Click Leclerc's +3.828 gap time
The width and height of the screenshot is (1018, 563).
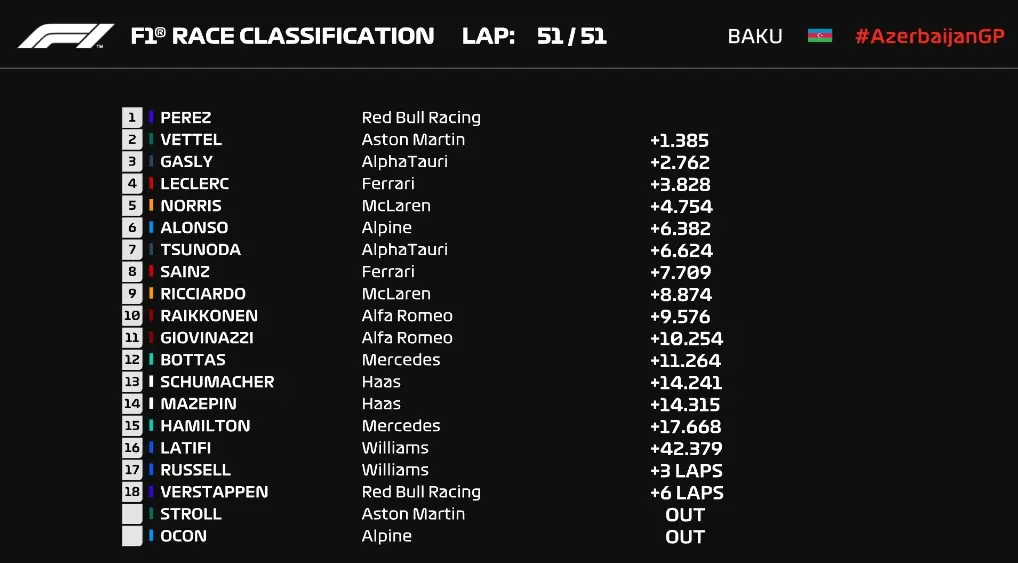coord(680,184)
